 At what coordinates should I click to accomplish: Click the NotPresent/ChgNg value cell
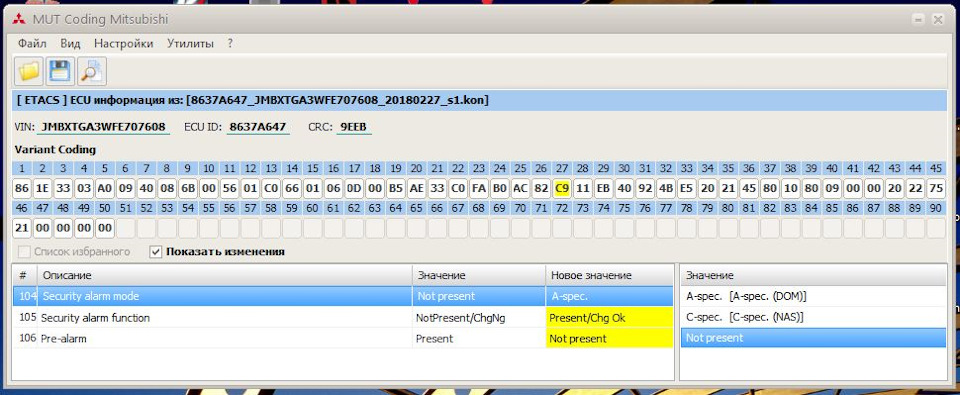coord(479,318)
